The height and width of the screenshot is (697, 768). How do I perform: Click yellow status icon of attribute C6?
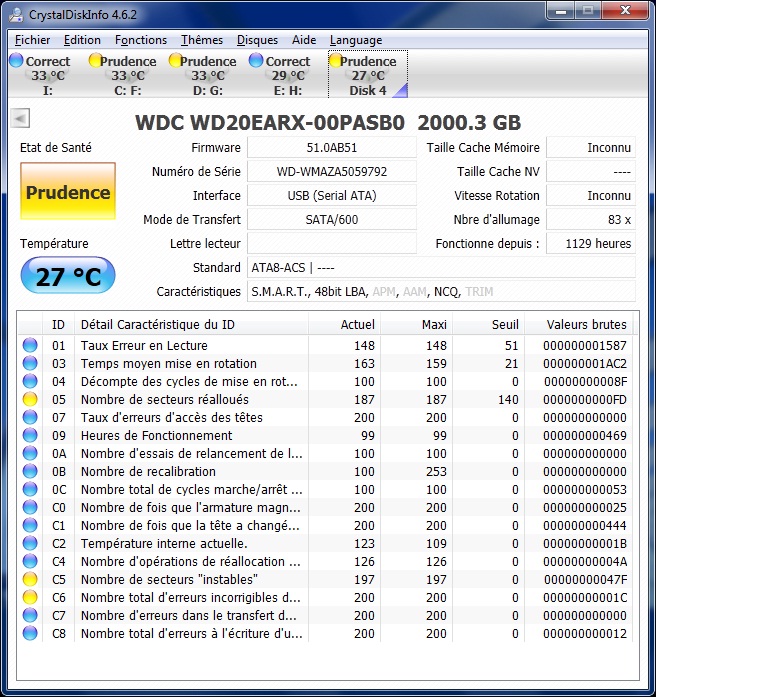tap(30, 597)
